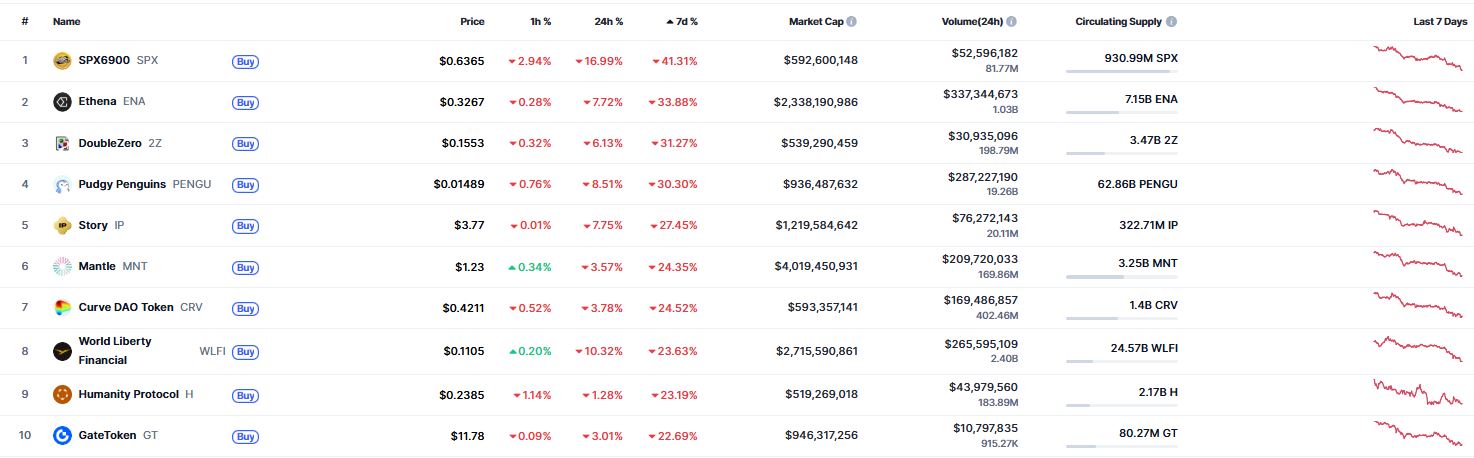Click the DoubleZero coin logo icon

[x=62, y=143]
